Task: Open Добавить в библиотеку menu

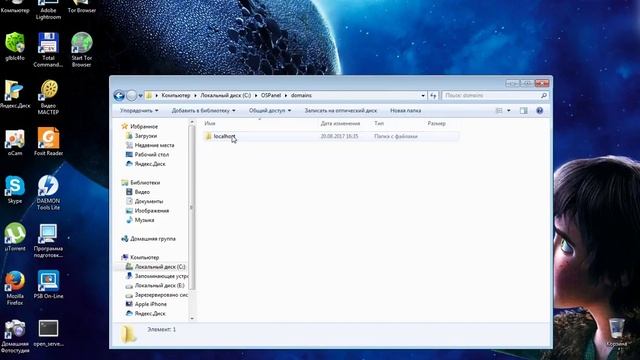Action: tap(203, 111)
